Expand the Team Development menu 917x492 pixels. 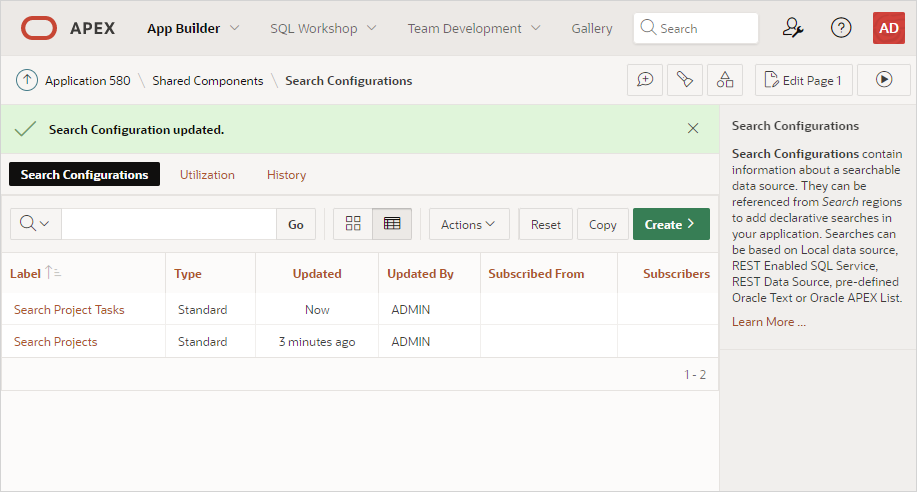474,28
